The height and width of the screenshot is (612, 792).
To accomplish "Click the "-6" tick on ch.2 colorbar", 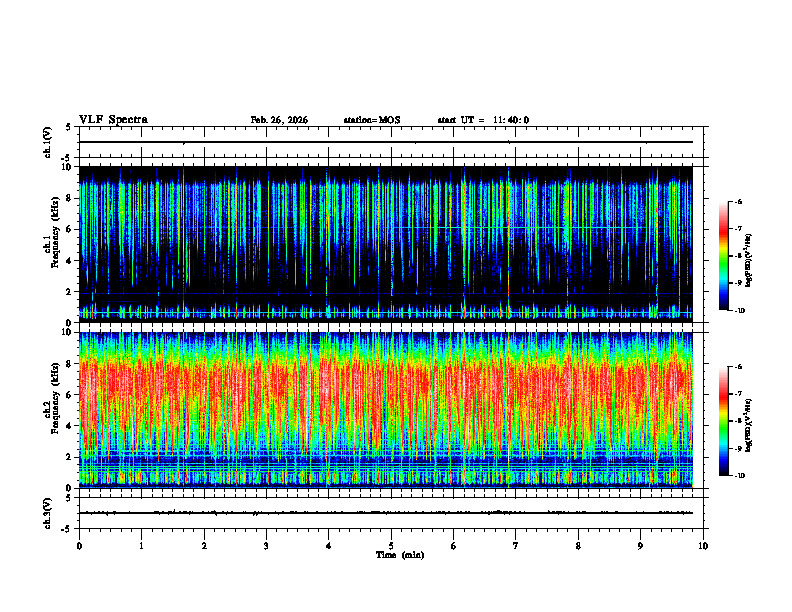I will coord(738,367).
